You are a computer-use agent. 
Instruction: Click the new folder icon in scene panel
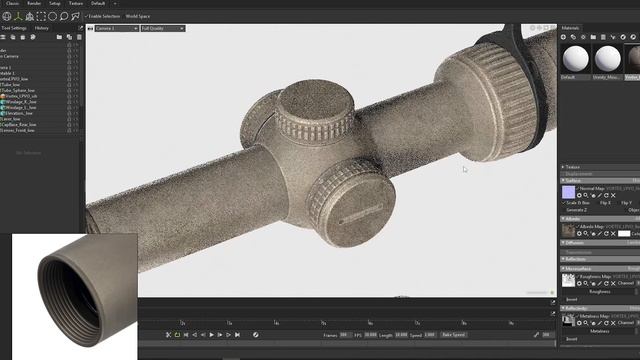[59, 37]
